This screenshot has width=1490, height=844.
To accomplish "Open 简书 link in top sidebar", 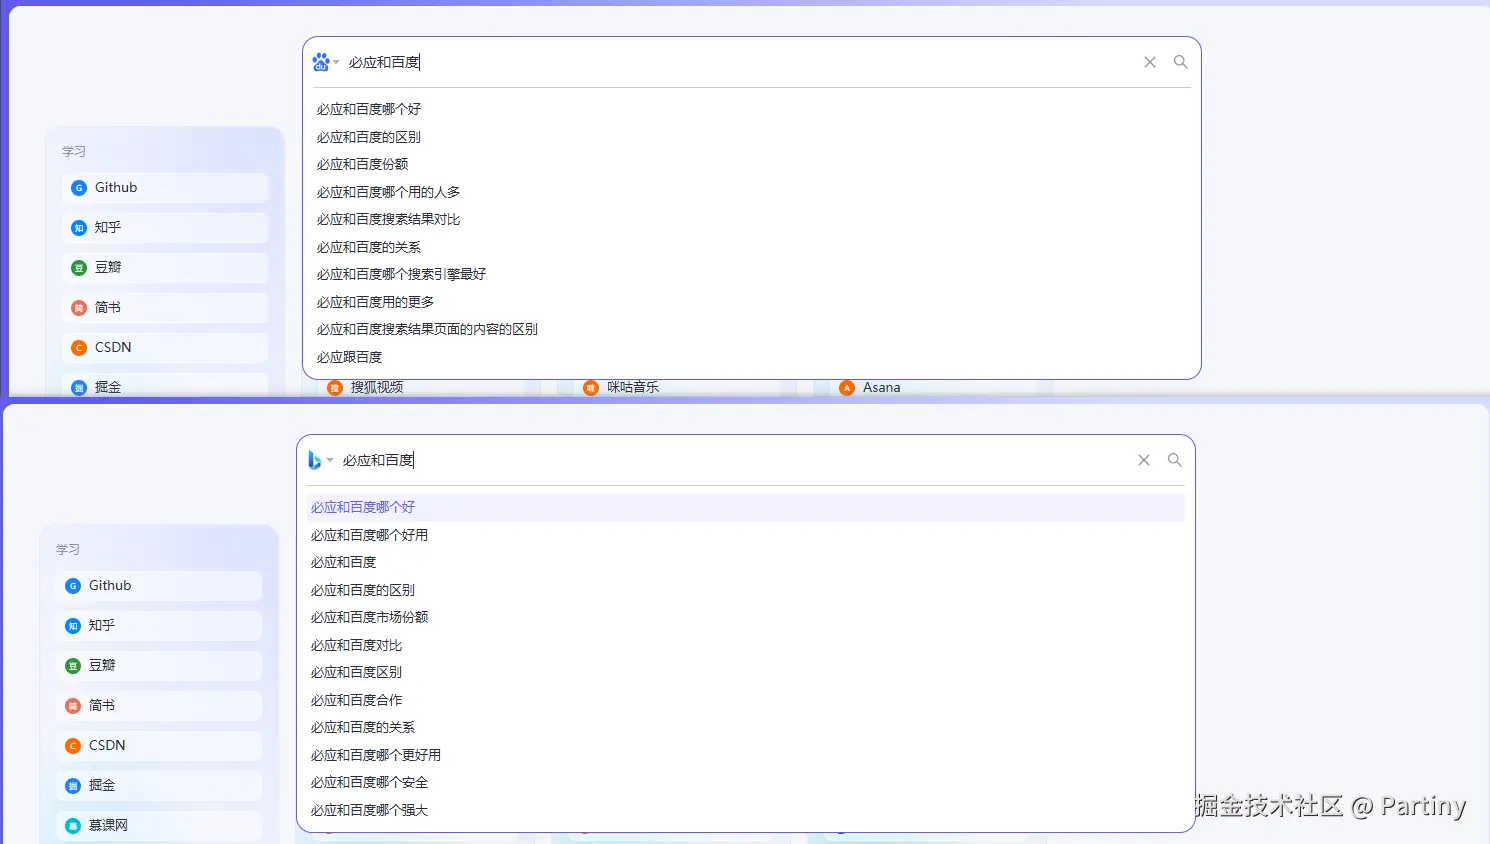I will (x=165, y=308).
